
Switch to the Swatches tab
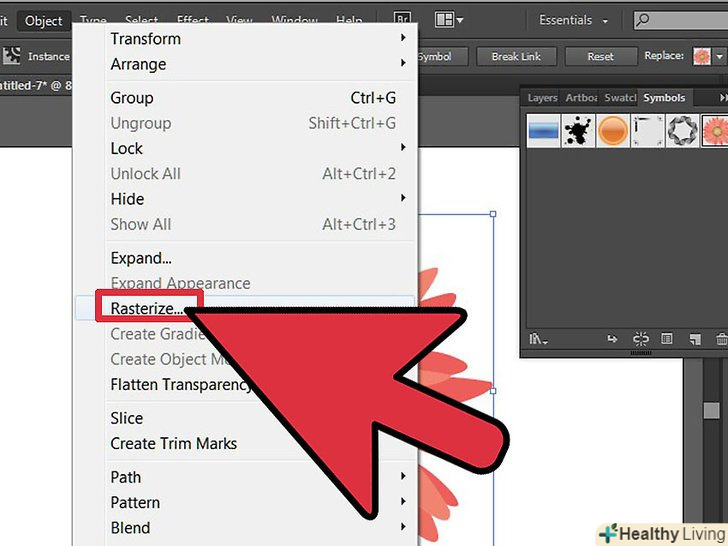click(620, 98)
